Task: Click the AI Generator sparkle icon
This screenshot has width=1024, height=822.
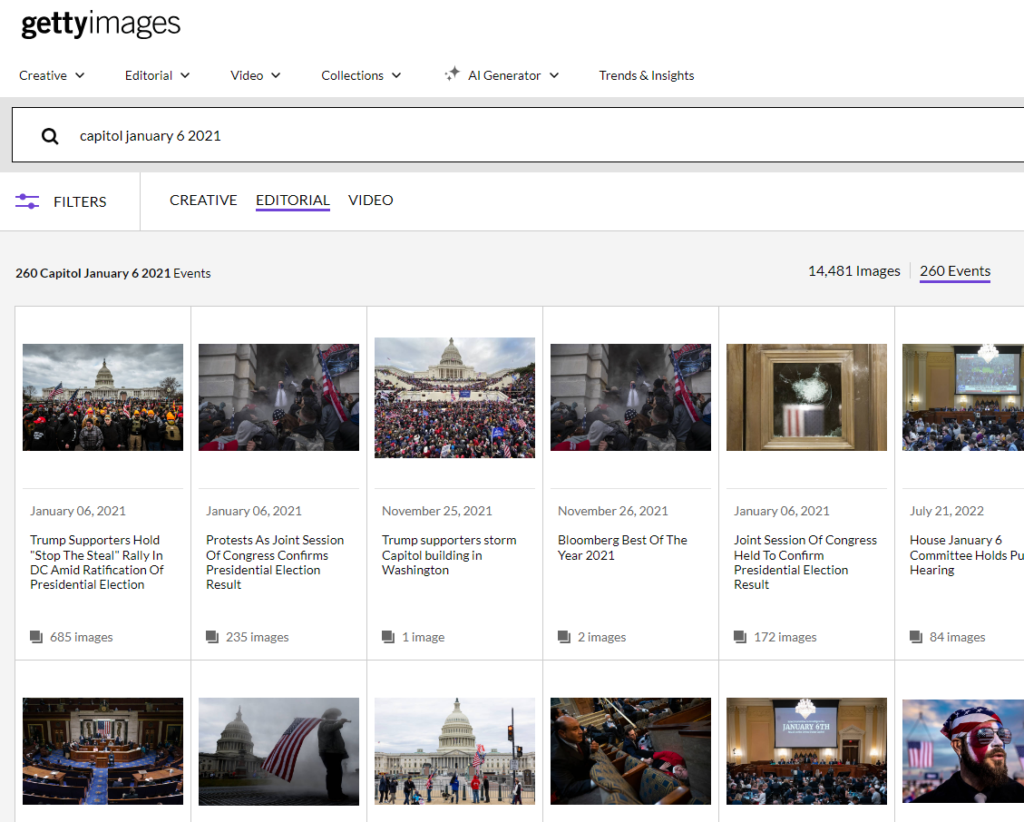Action: (x=452, y=75)
